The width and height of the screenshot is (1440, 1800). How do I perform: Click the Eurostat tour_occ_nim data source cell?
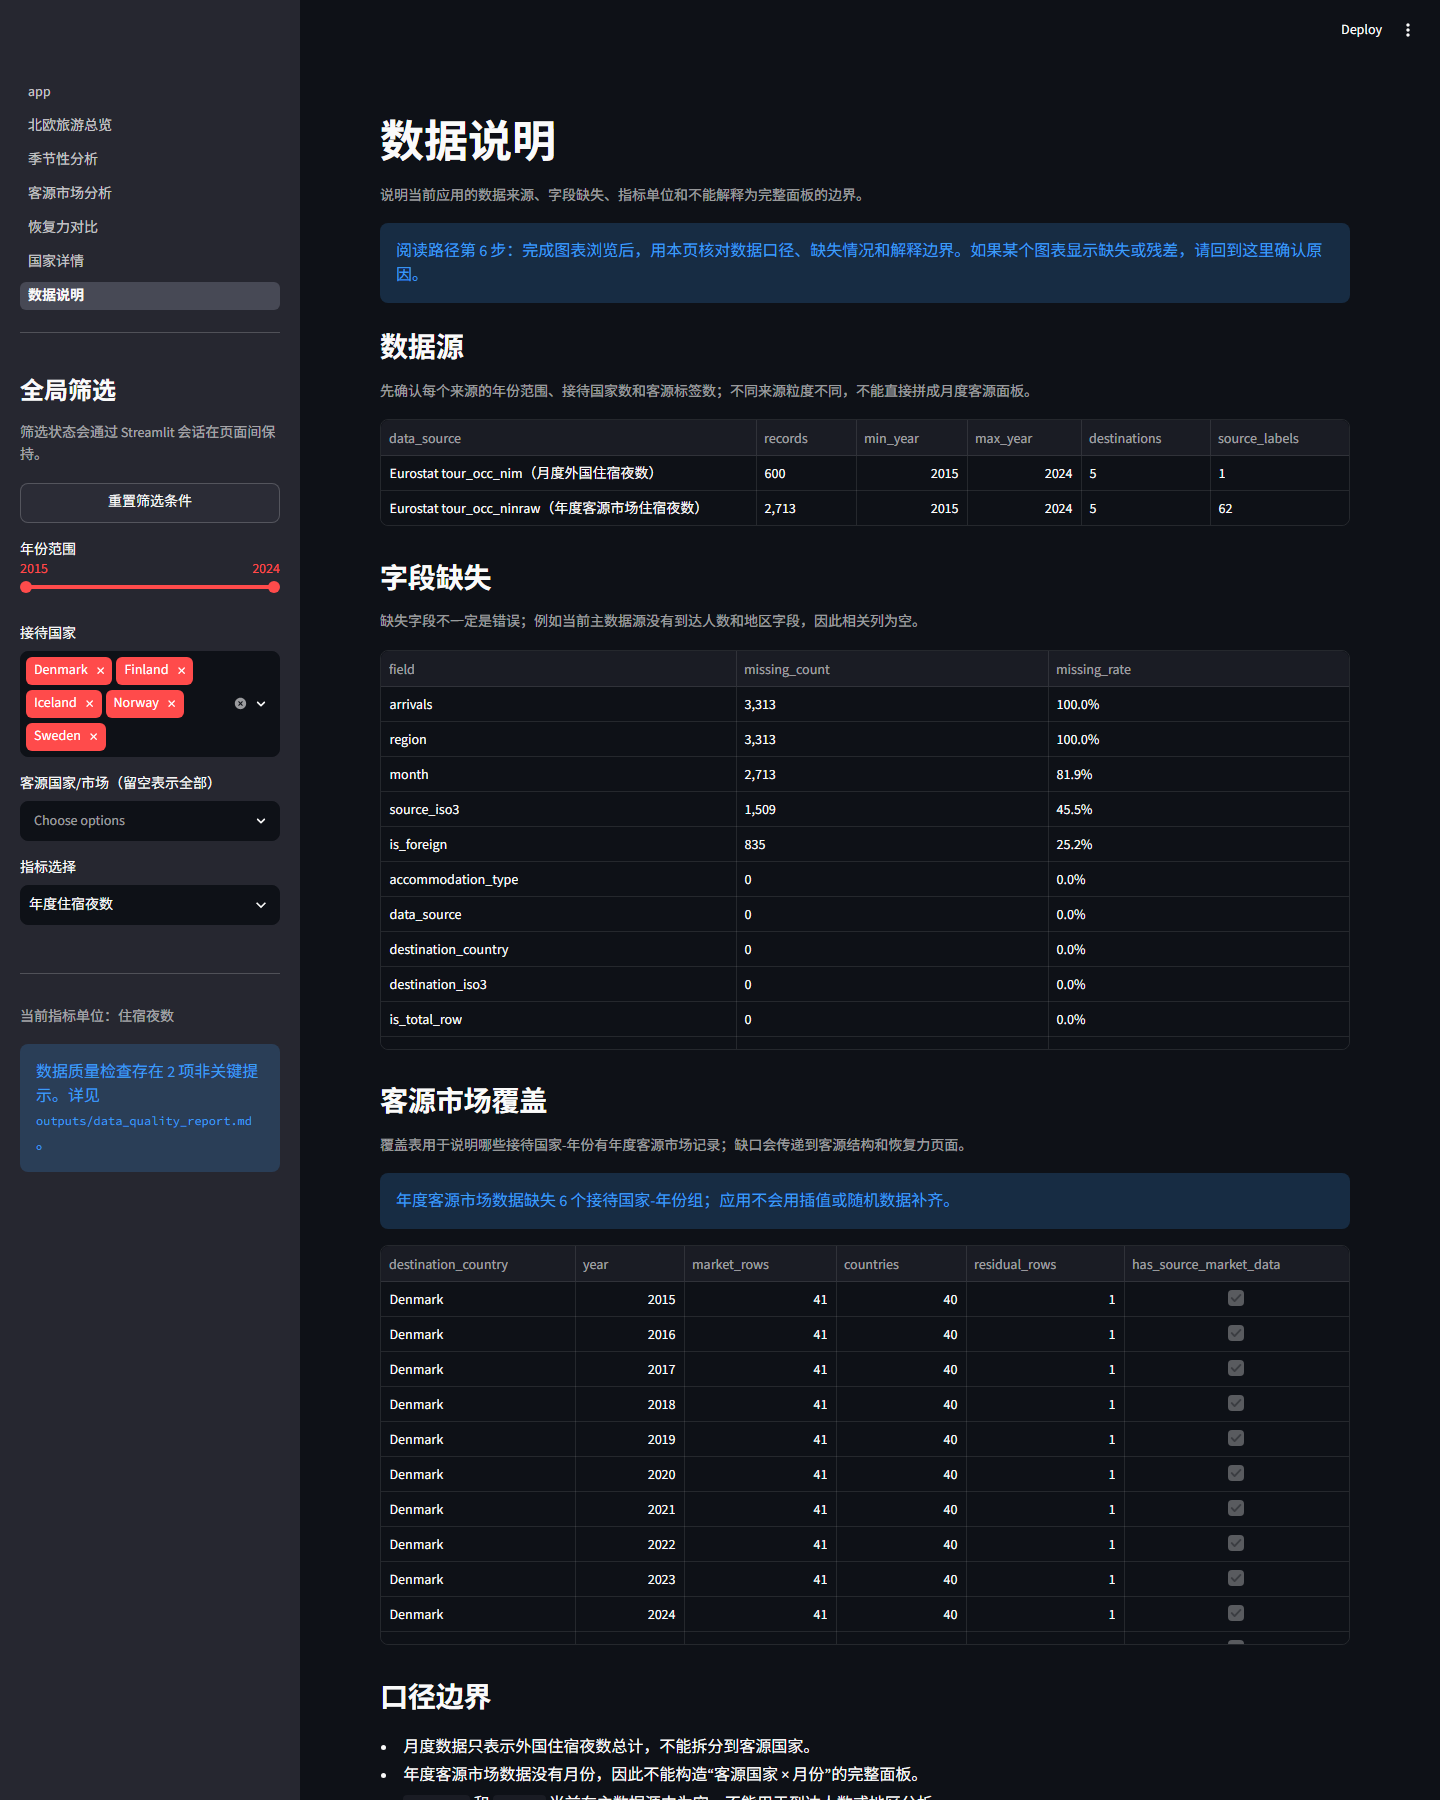(568, 473)
